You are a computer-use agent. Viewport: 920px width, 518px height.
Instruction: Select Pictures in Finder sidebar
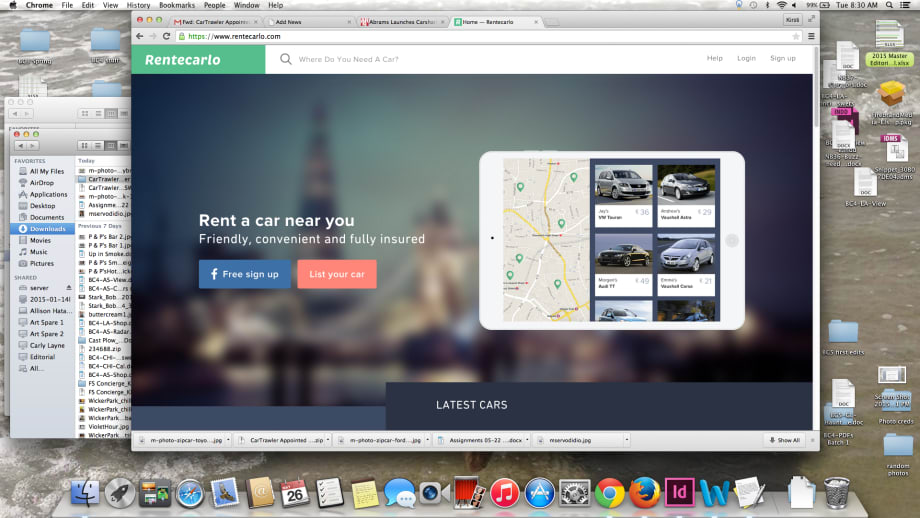pyautogui.click(x=36, y=263)
